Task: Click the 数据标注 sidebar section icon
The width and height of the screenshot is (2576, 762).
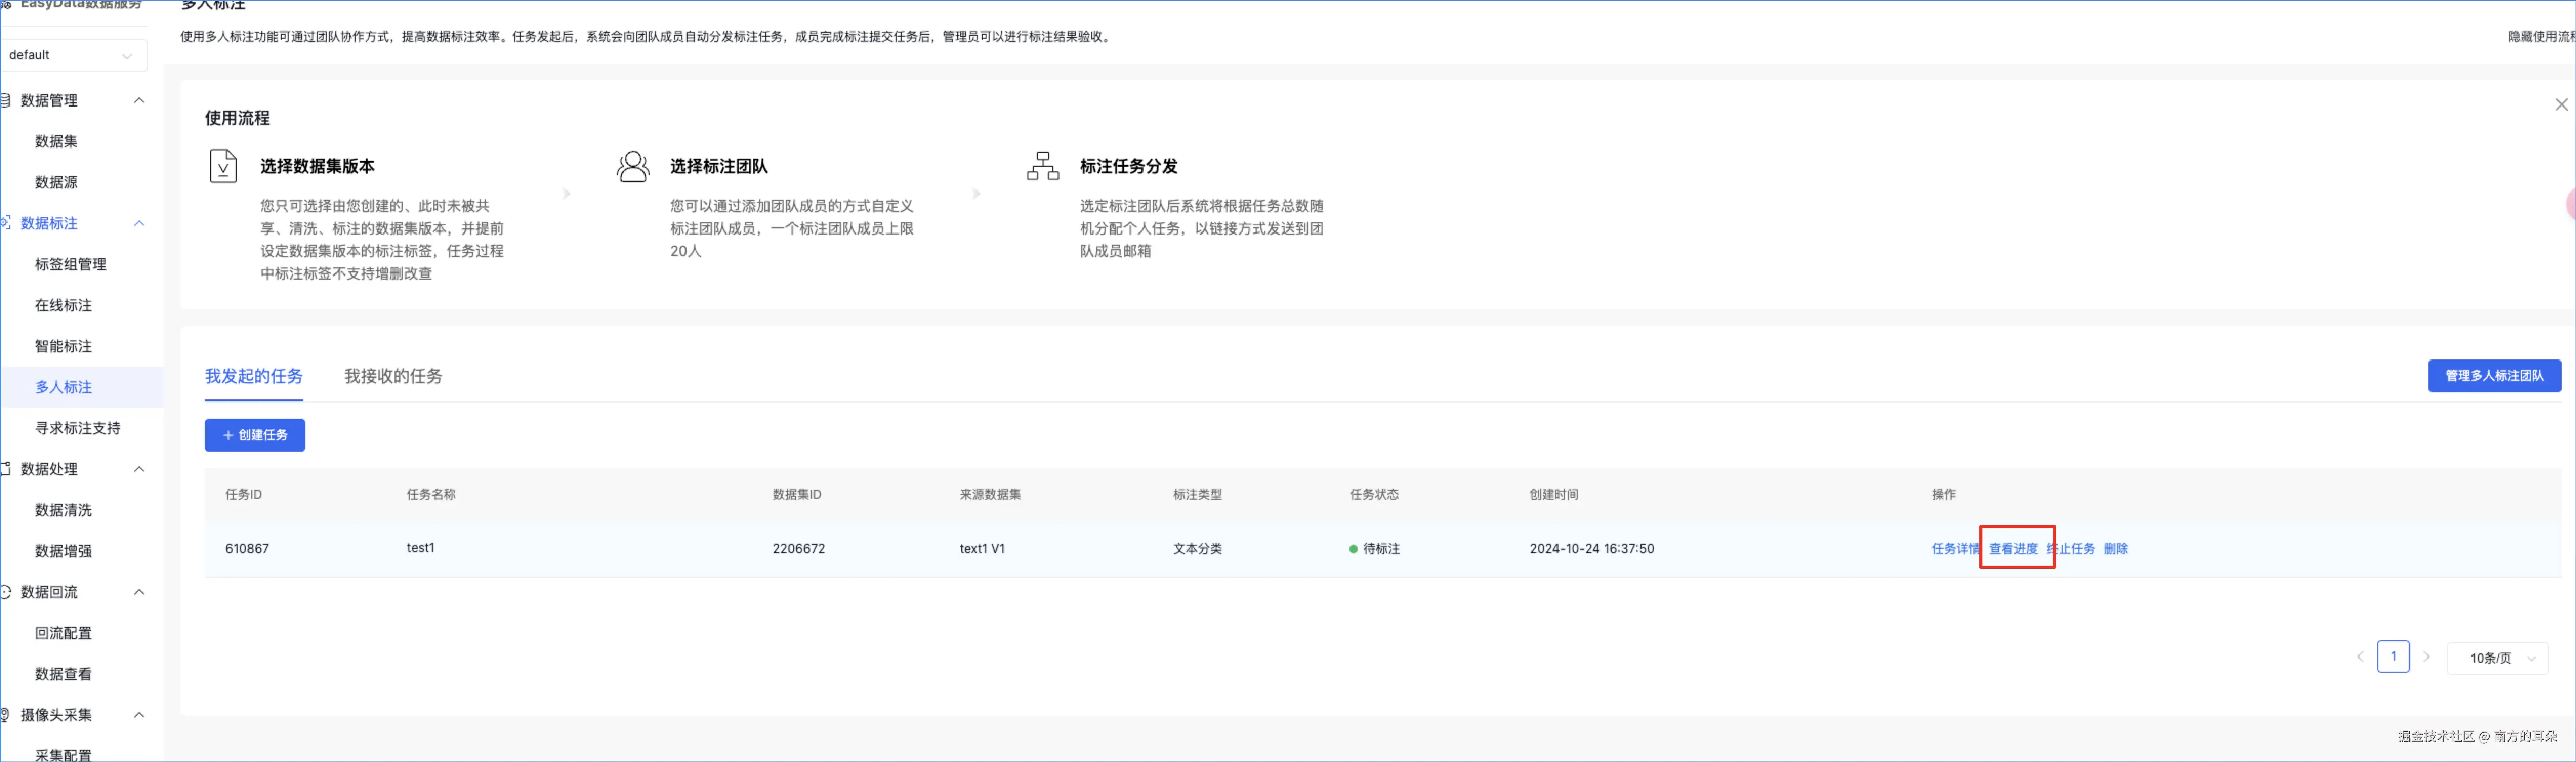Action: click(x=6, y=223)
